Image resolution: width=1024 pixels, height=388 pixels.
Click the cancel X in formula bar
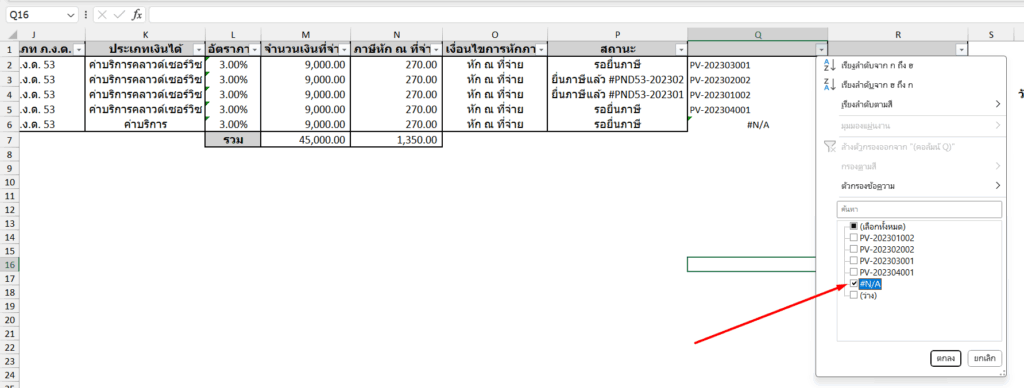pyautogui.click(x=103, y=14)
